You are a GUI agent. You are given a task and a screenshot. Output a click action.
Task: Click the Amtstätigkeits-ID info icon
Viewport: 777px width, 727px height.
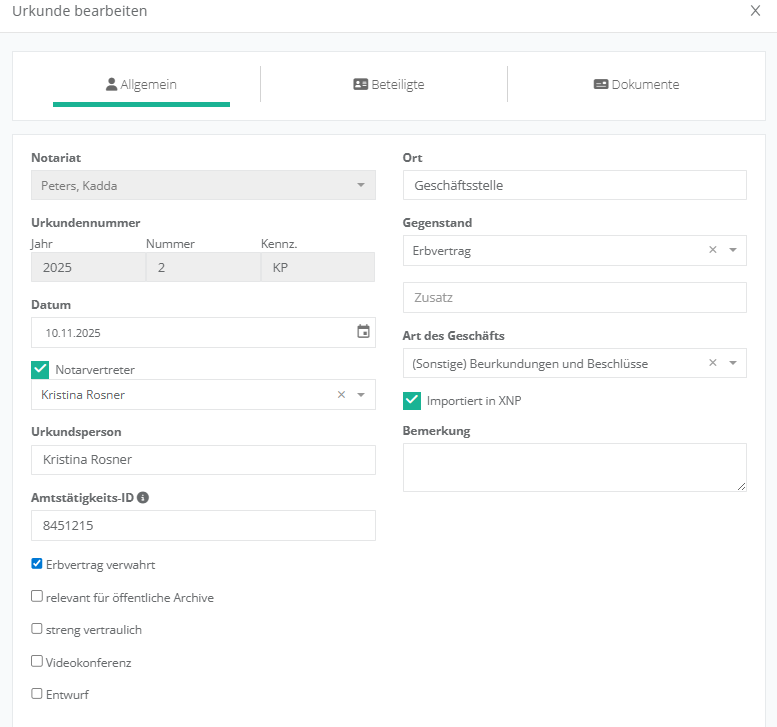click(x=143, y=497)
